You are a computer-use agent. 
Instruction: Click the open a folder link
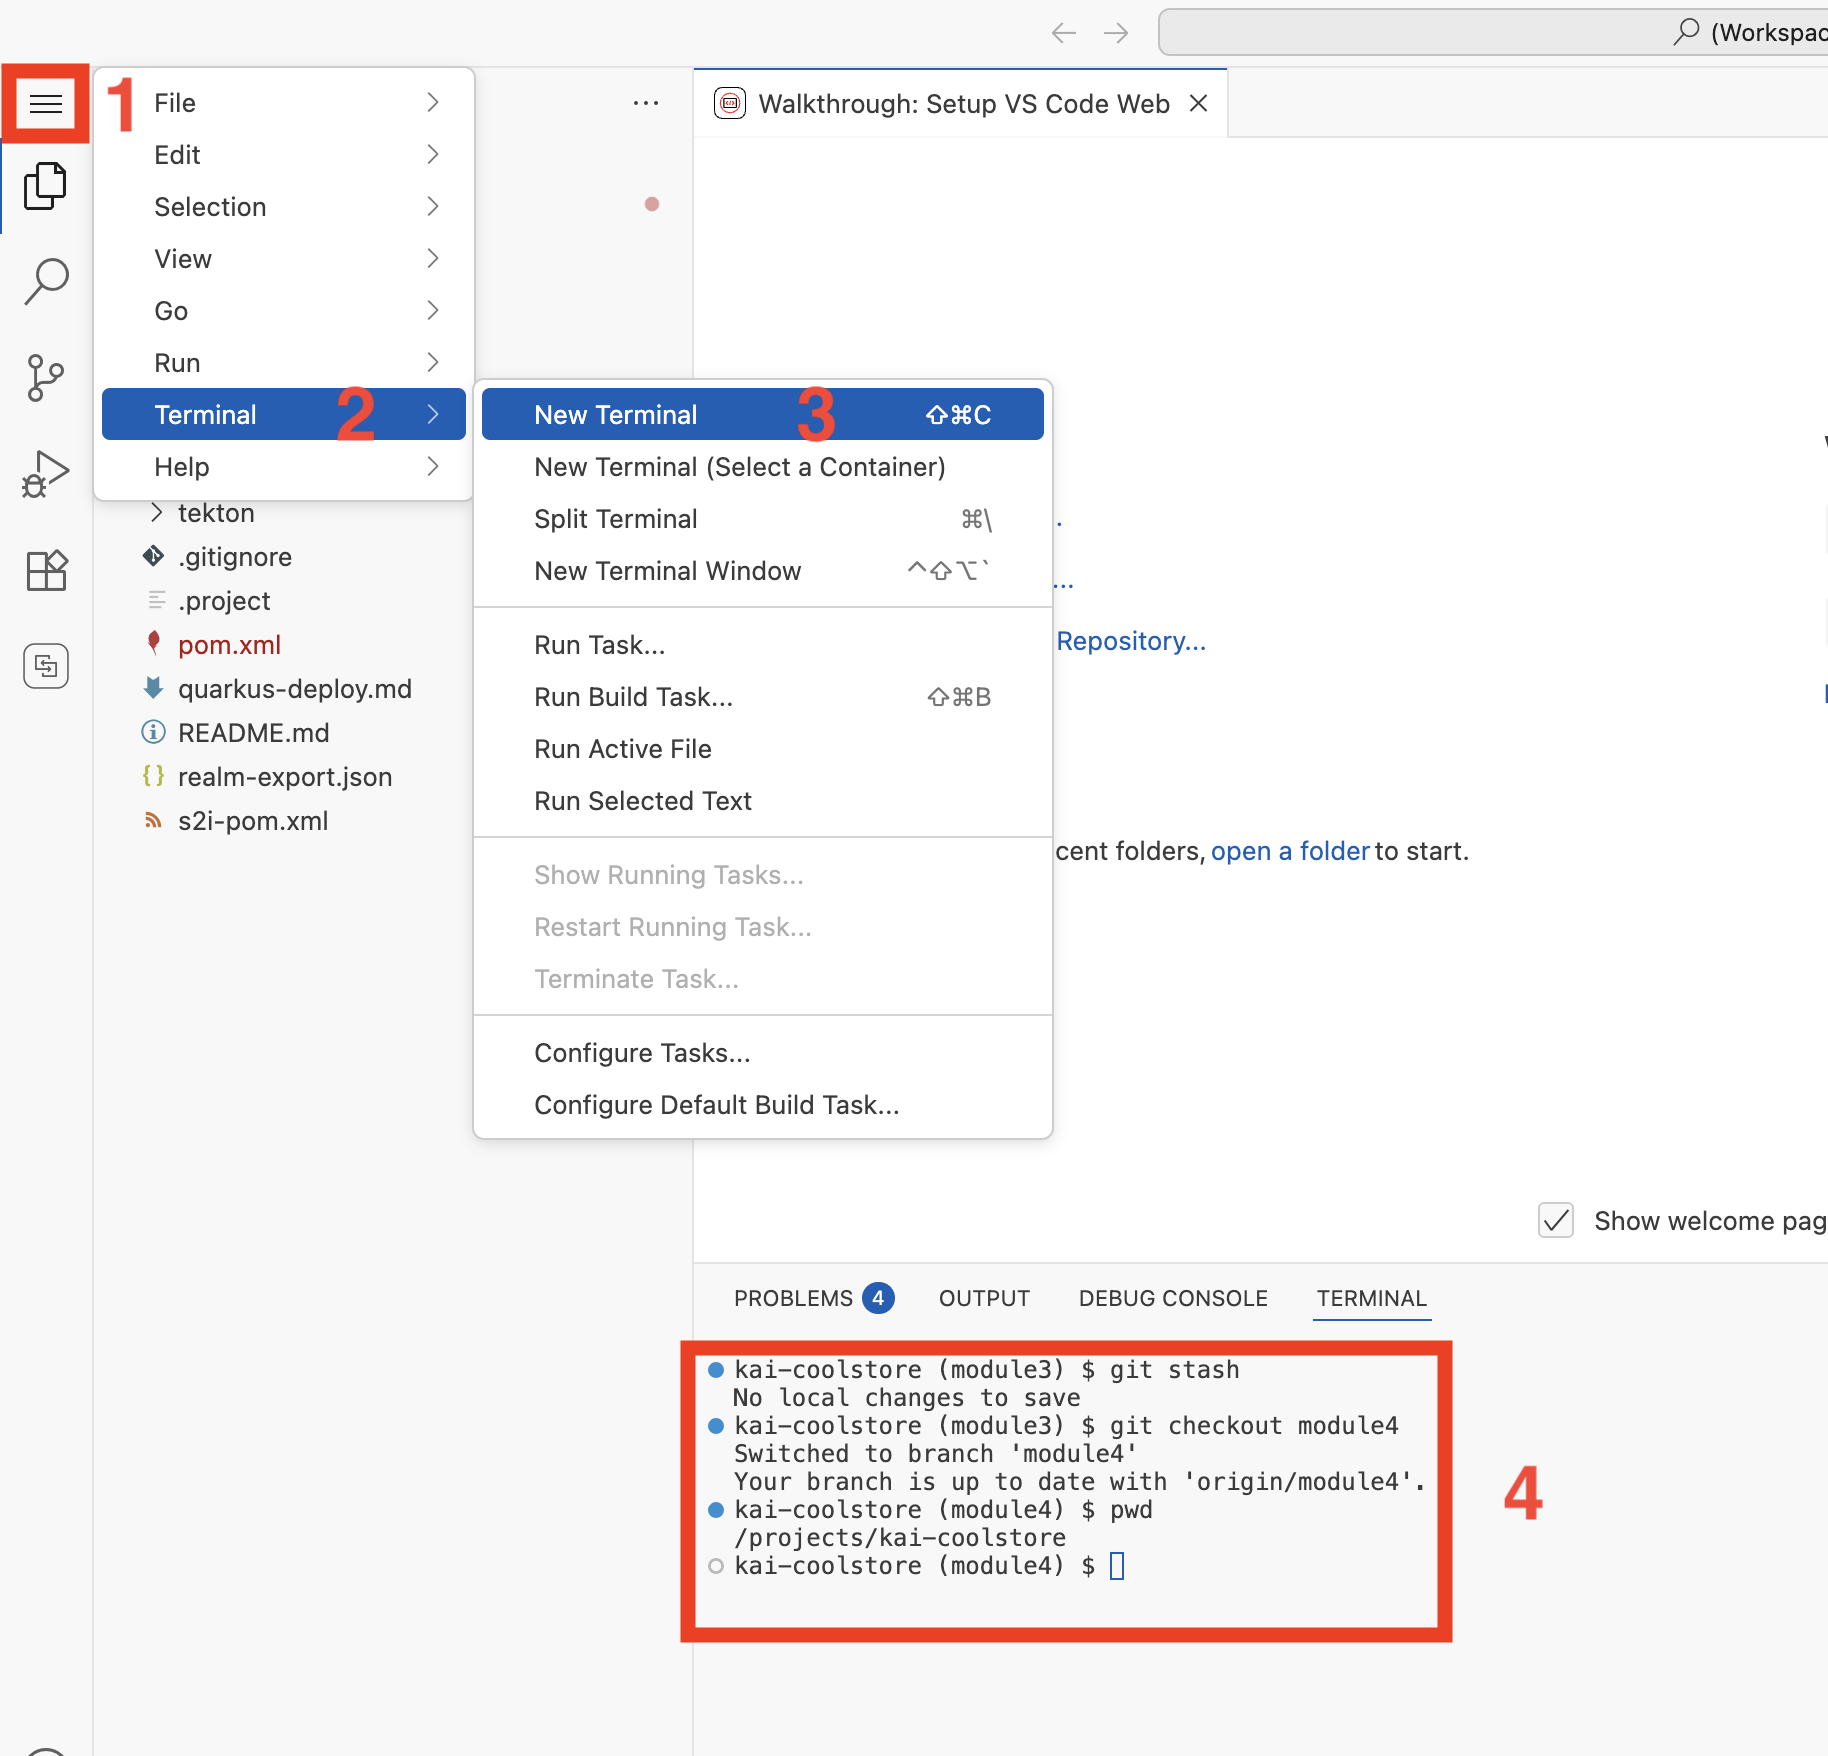point(1289,851)
